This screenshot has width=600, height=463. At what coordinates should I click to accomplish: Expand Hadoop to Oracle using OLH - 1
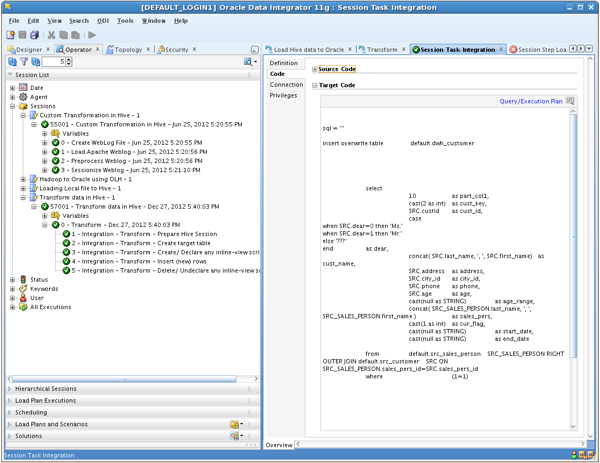pyautogui.click(x=23, y=179)
